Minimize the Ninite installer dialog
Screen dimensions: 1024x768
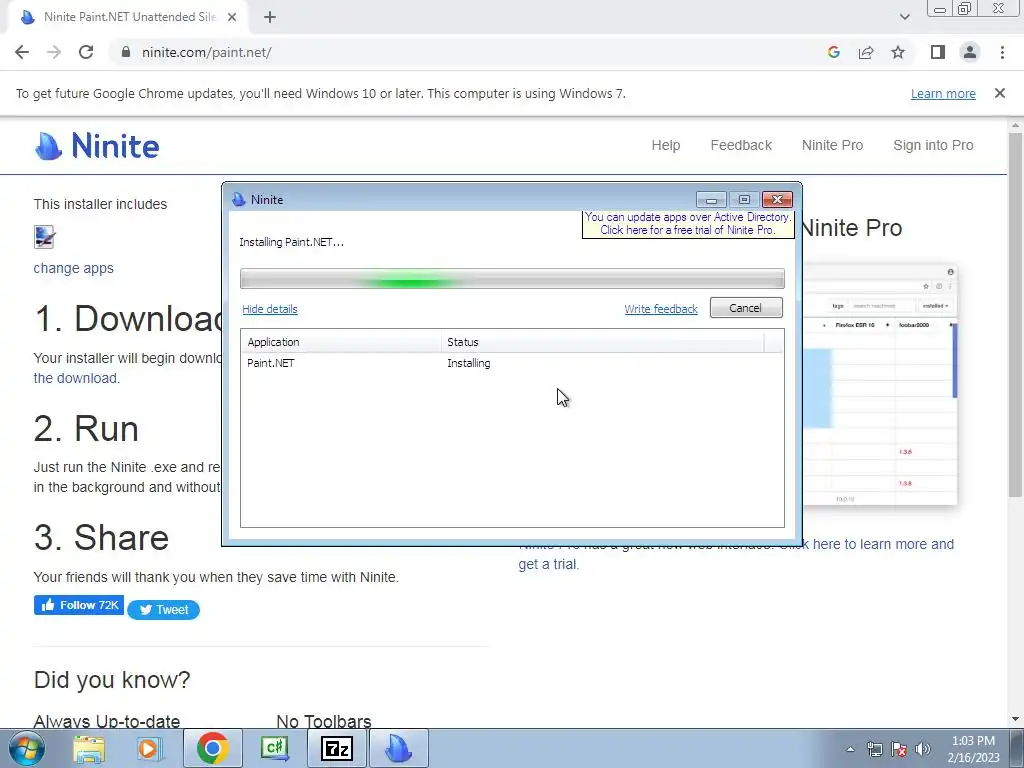[711, 199]
